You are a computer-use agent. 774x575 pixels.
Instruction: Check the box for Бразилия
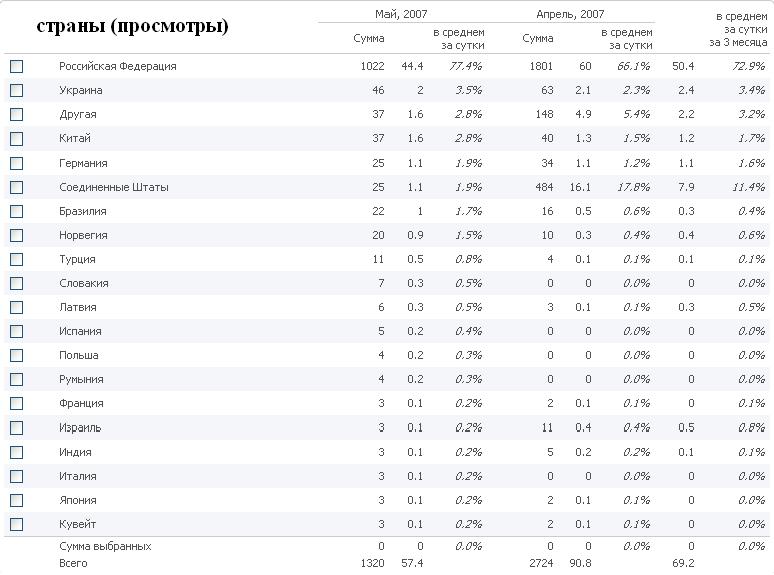(16, 211)
